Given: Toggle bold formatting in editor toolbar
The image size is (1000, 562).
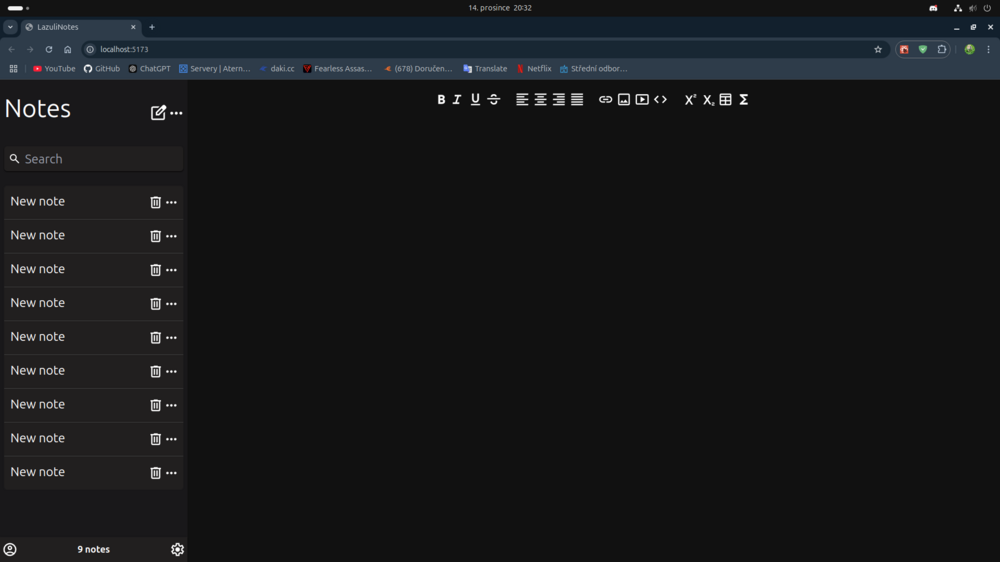Looking at the screenshot, I should [441, 100].
